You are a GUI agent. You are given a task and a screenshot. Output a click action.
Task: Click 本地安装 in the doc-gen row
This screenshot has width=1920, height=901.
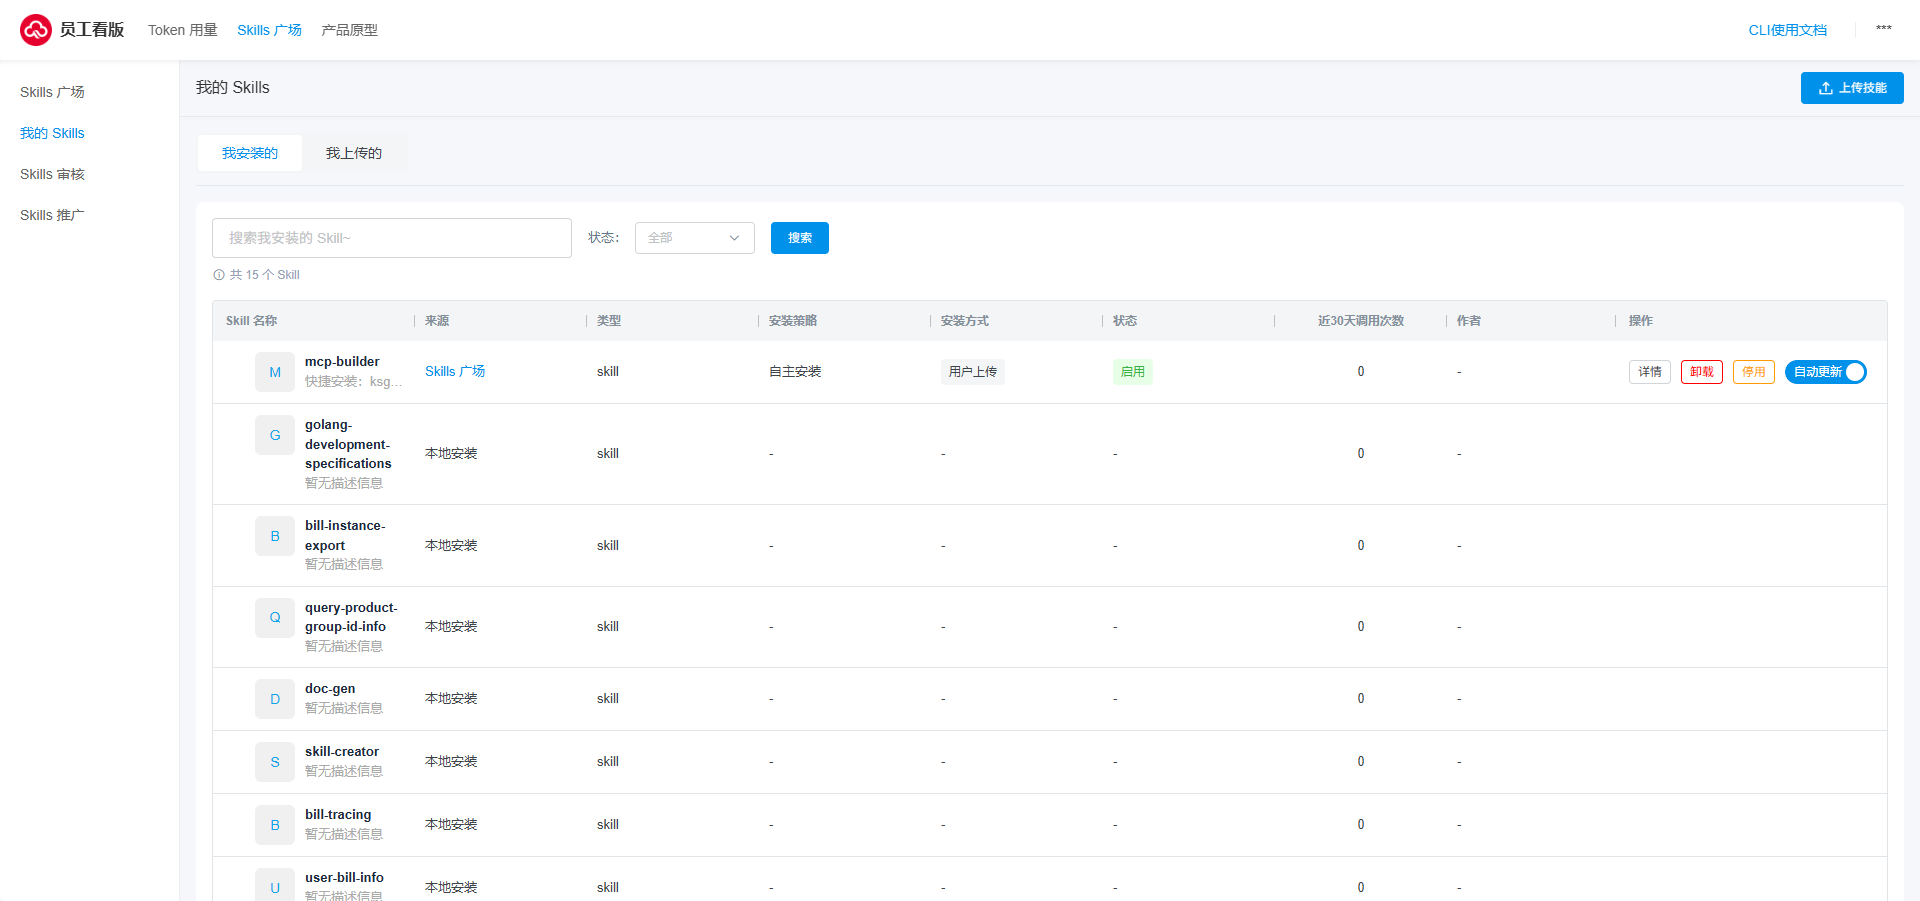(451, 699)
